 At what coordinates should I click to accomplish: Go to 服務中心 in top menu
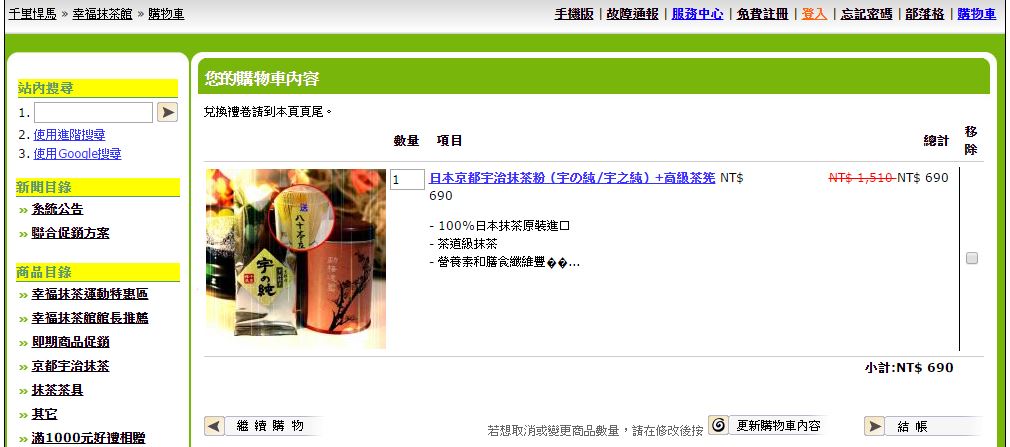(x=698, y=14)
